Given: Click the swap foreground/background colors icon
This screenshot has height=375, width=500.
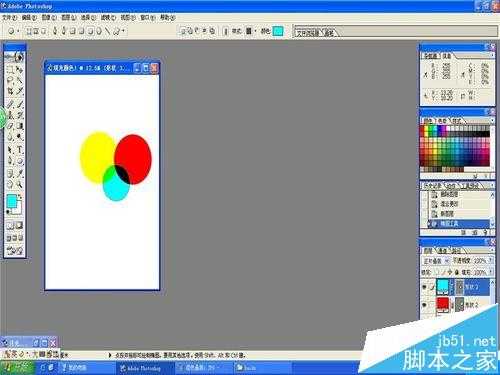Looking at the screenshot, I should coord(20,196).
